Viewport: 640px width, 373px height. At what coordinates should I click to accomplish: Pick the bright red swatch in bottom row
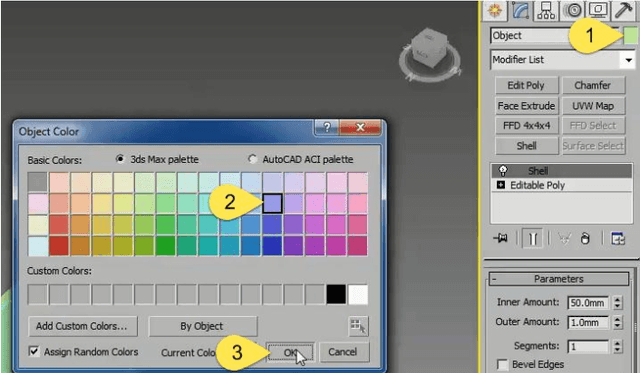point(59,246)
